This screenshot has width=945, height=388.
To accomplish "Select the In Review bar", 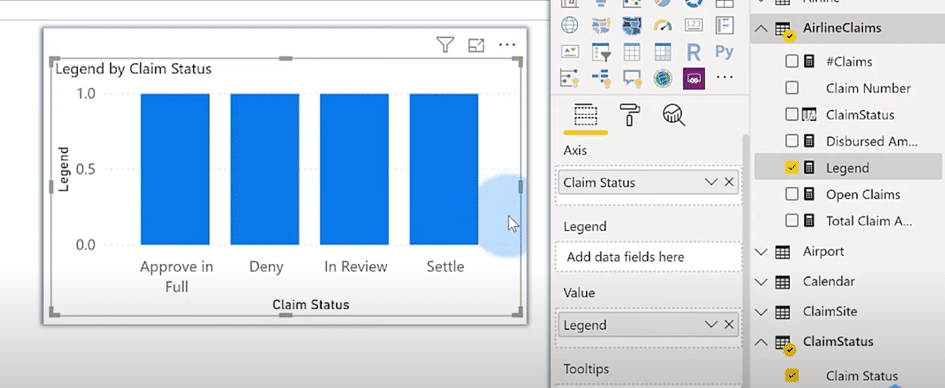I will [x=354, y=169].
